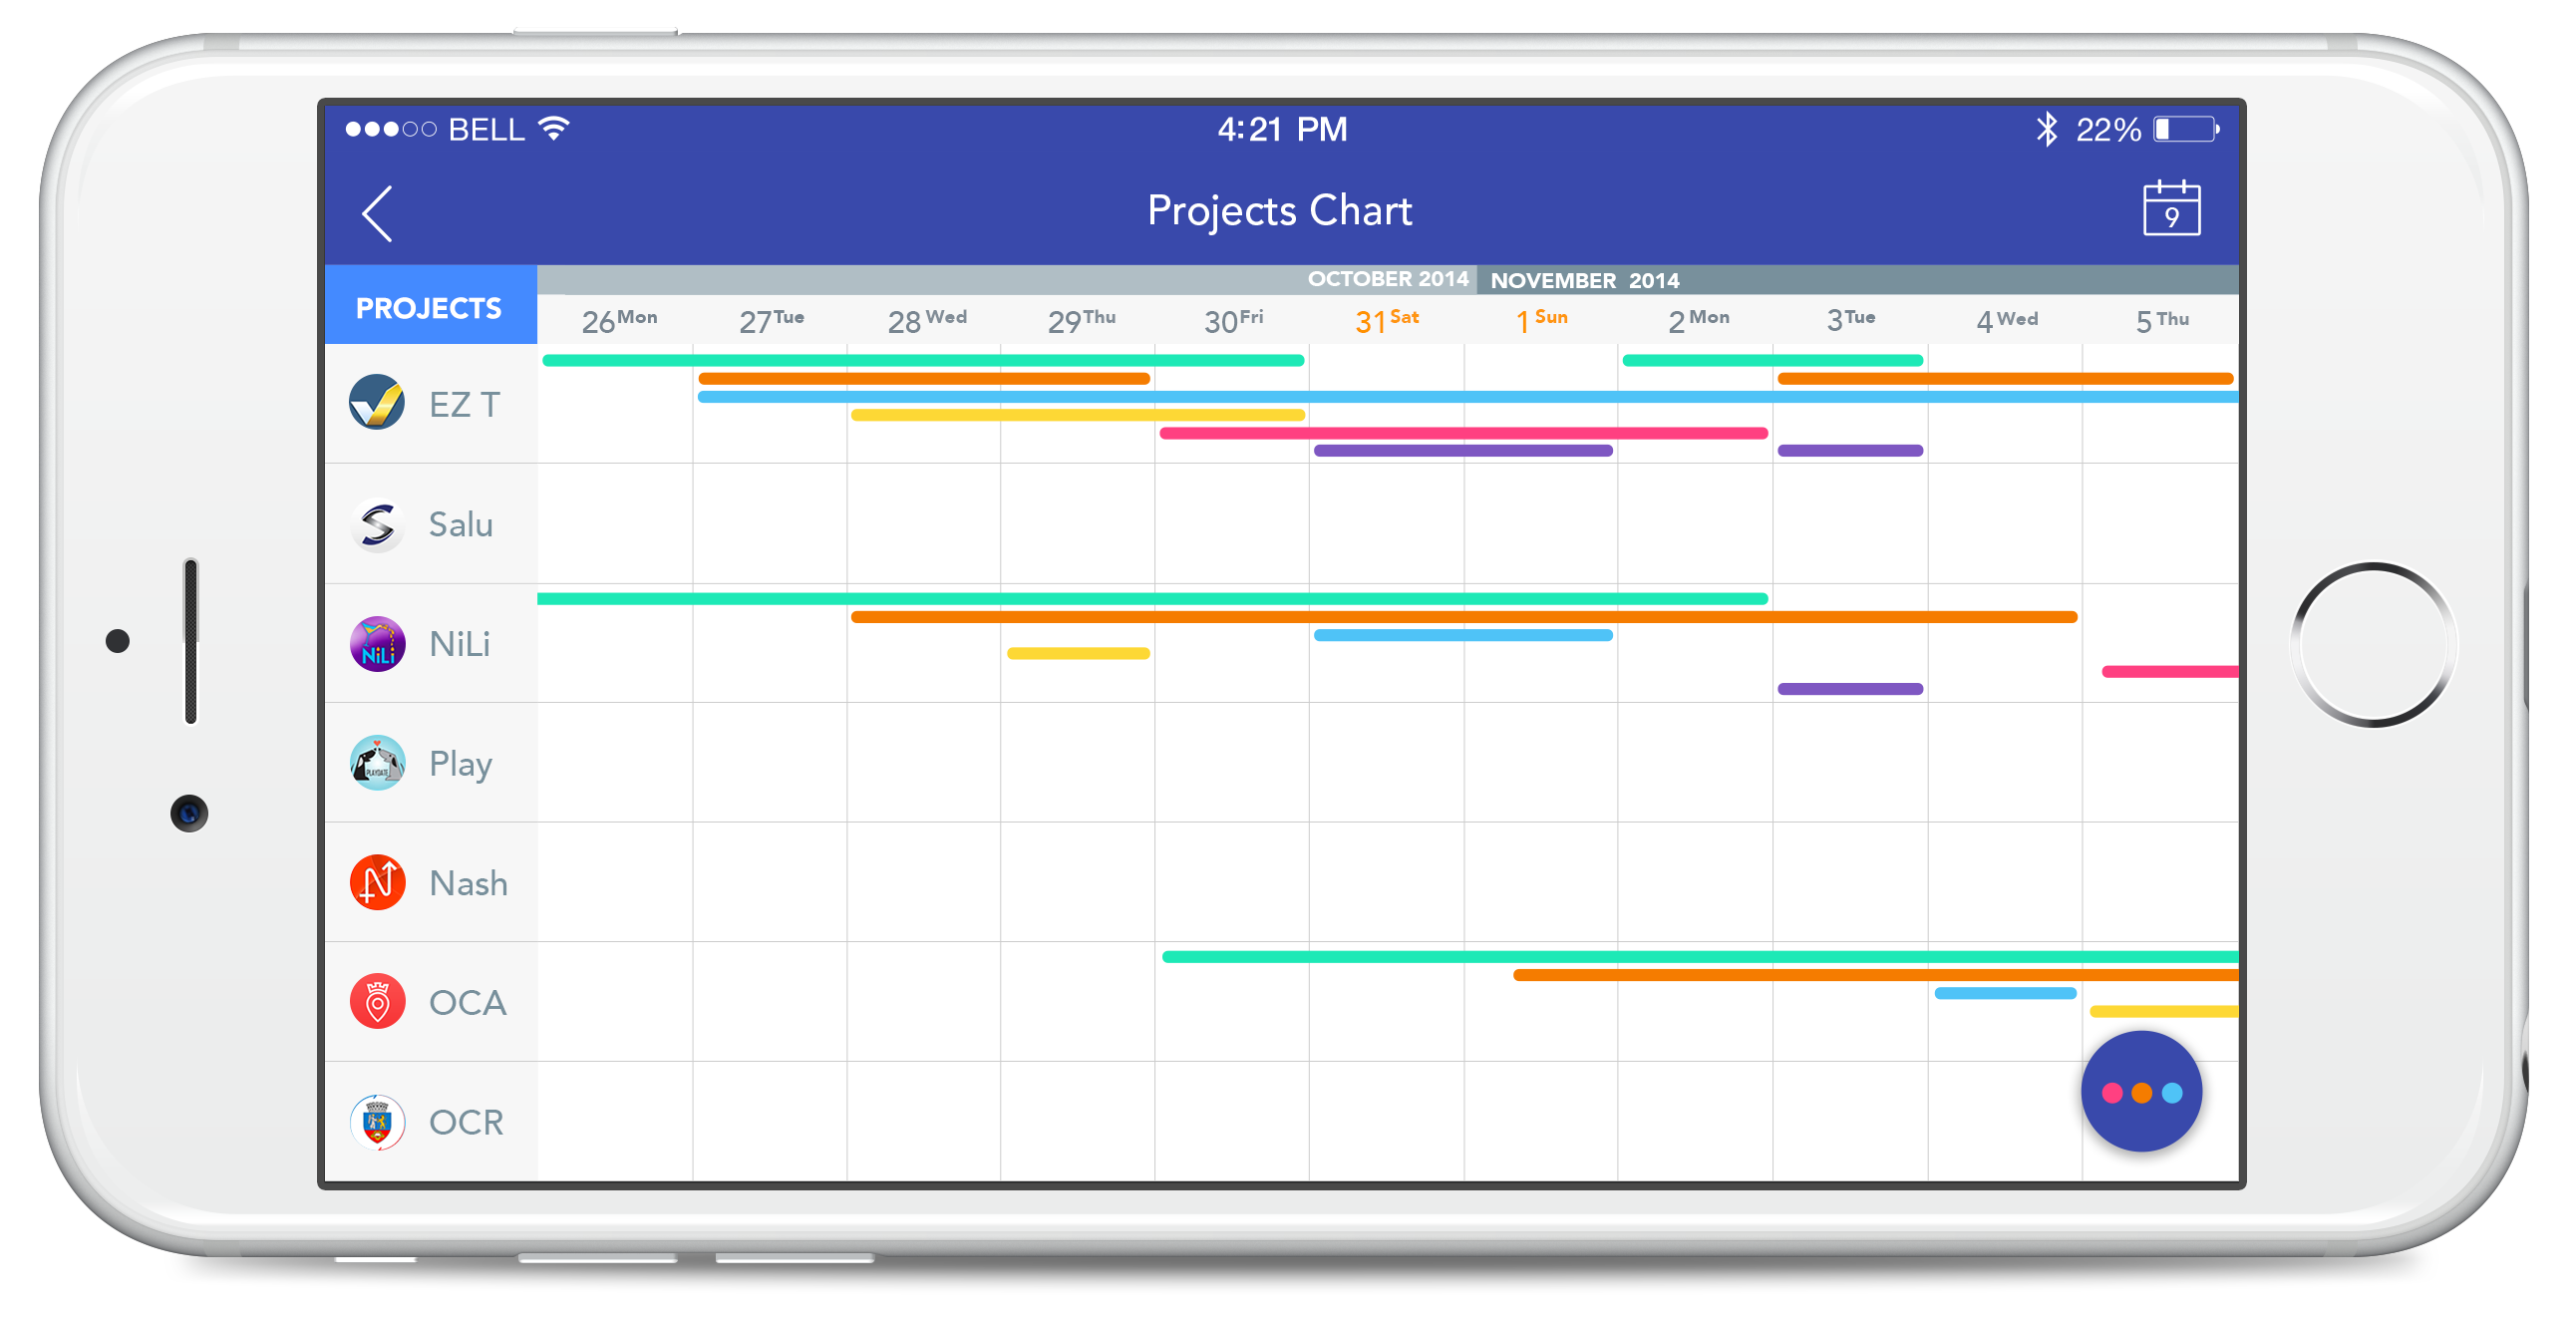2576x1320 pixels.
Task: Select the PROJECTS column header
Action: click(429, 307)
